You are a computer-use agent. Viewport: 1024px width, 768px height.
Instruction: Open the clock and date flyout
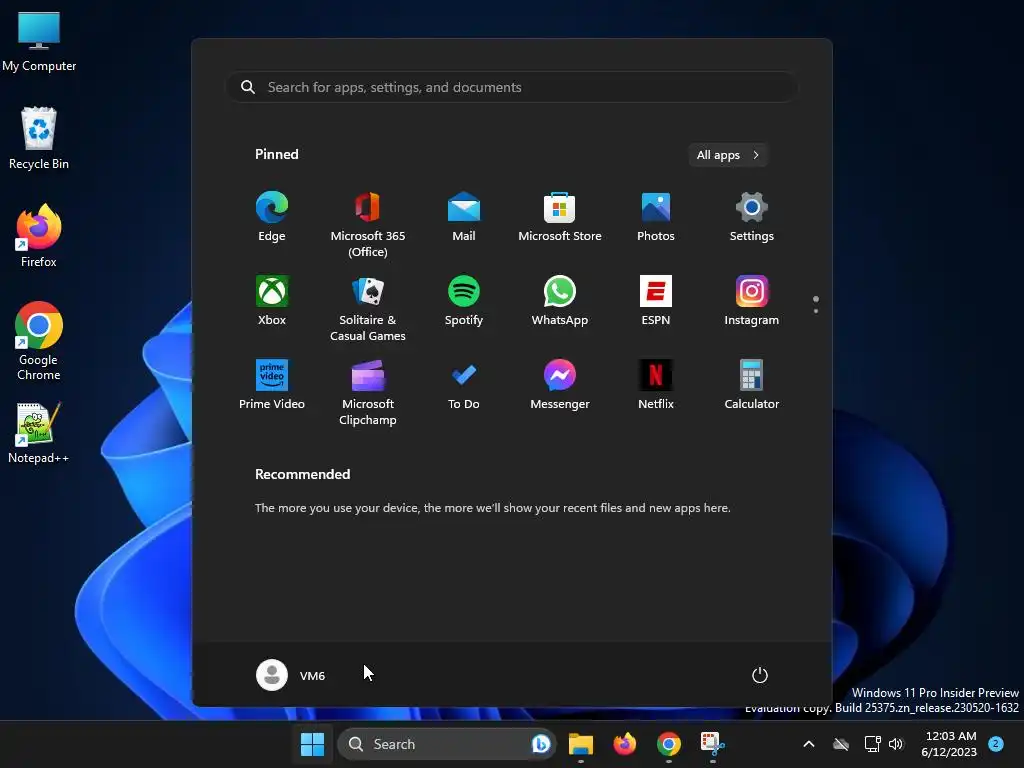click(949, 744)
